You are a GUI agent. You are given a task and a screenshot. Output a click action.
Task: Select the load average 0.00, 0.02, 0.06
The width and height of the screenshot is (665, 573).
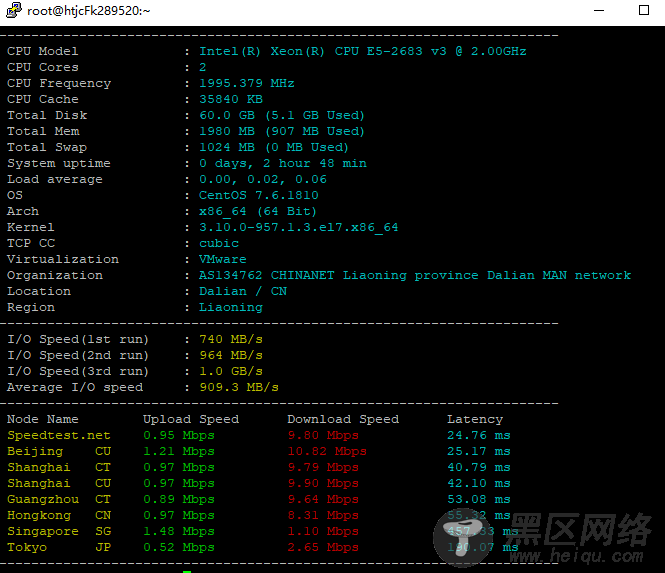[x=263, y=179]
